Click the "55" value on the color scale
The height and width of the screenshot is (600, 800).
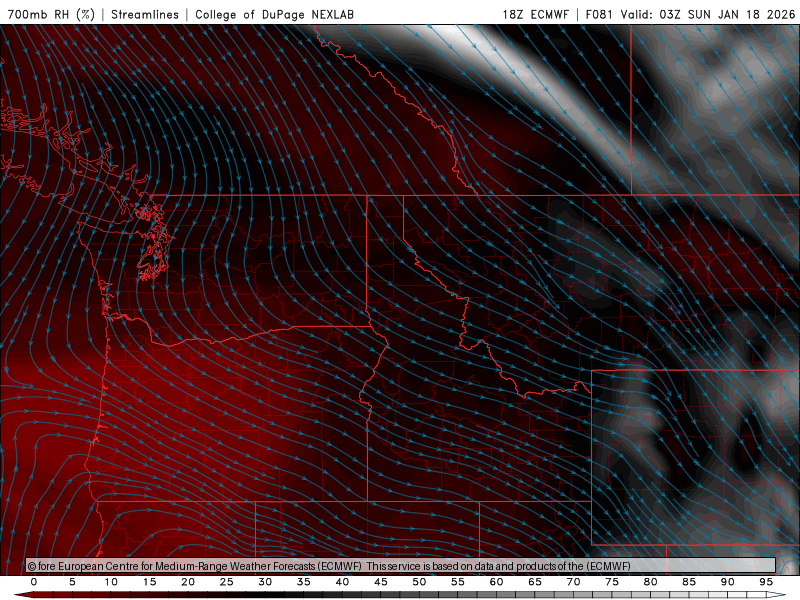[x=458, y=582]
